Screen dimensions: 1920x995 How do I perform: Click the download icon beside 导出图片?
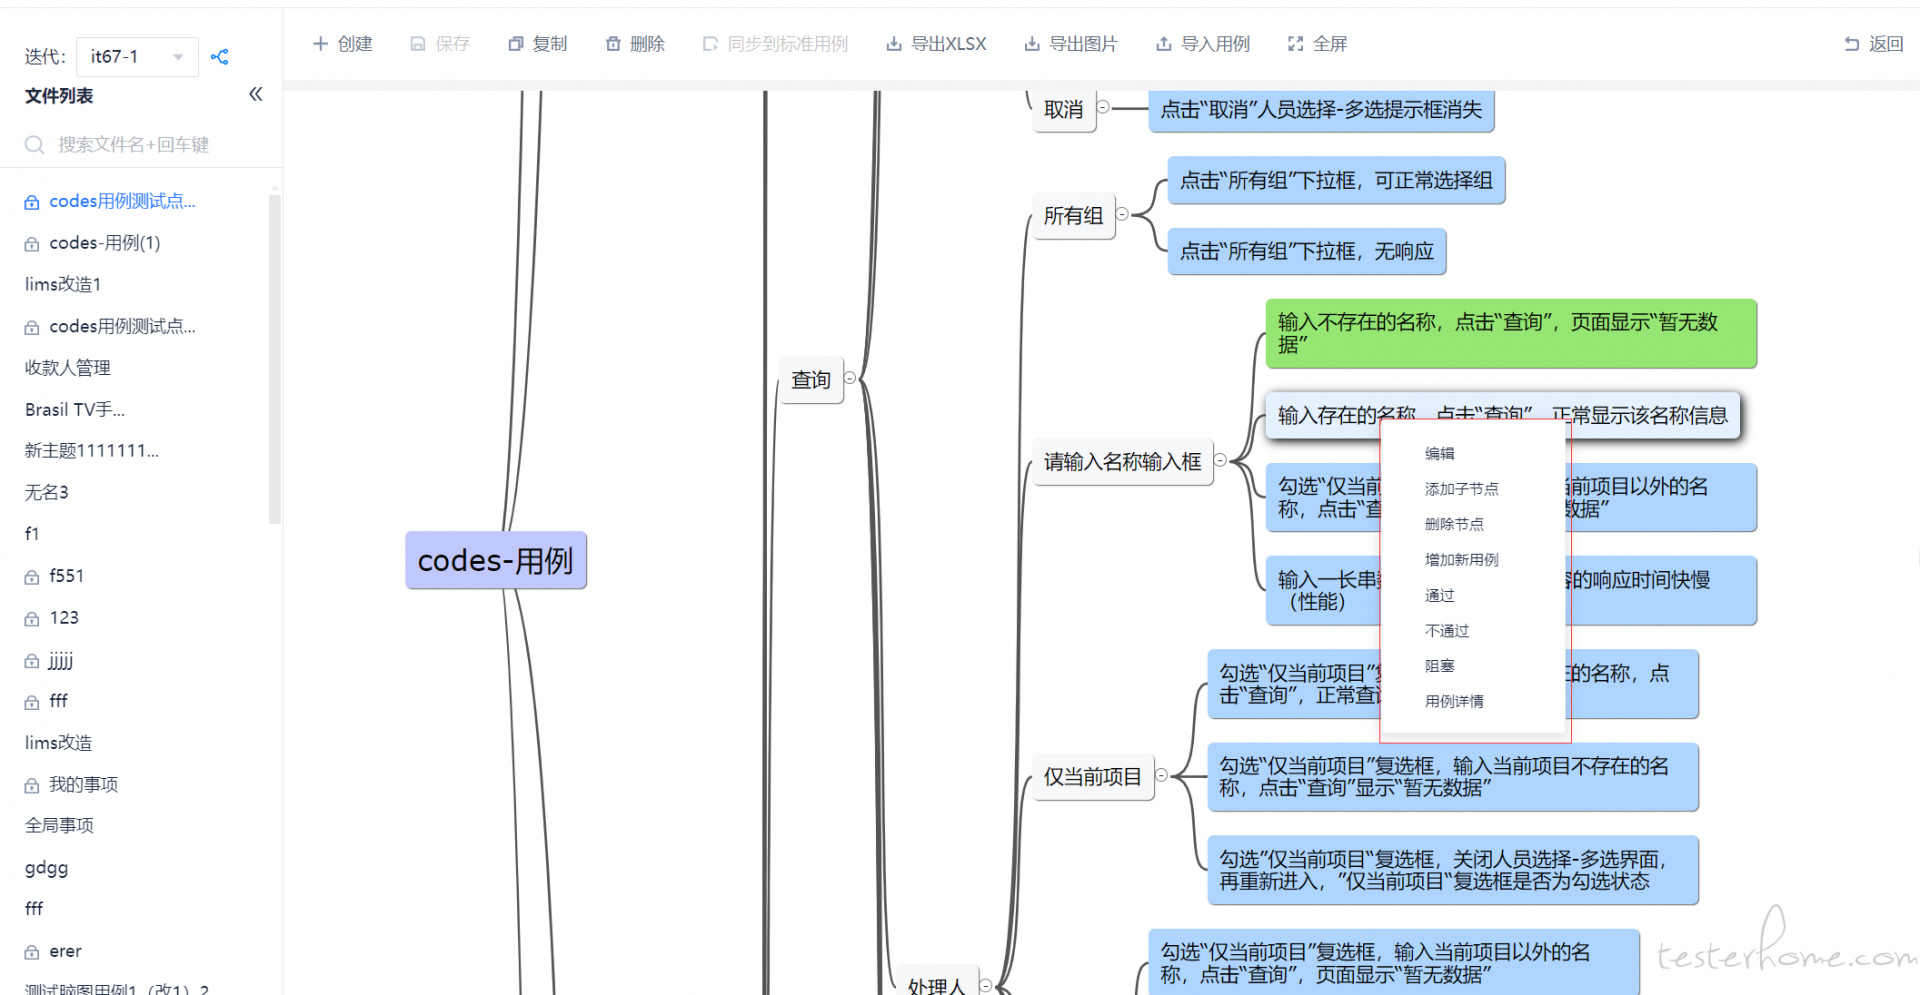pyautogui.click(x=1032, y=44)
